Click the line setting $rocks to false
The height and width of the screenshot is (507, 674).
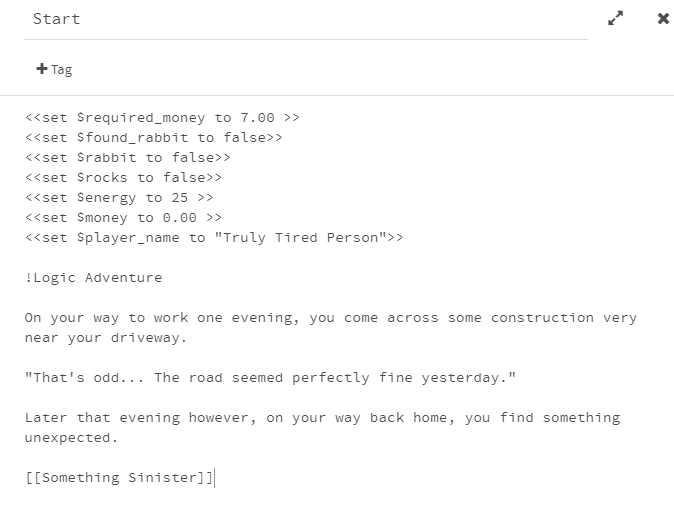pos(124,178)
